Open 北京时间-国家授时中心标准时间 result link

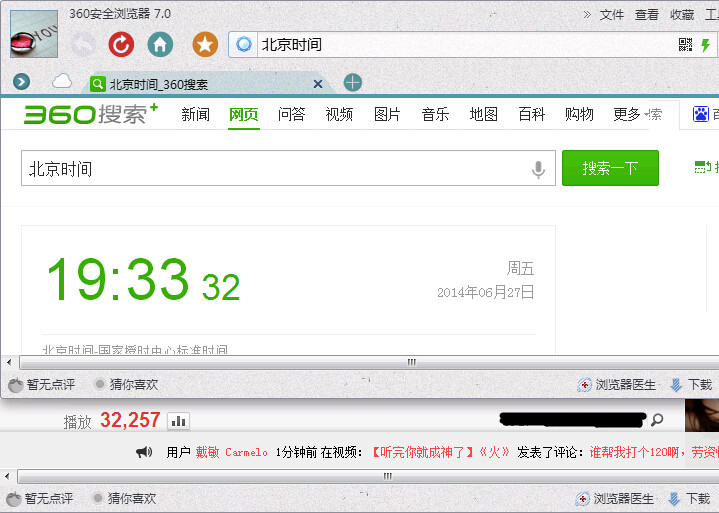135,349
